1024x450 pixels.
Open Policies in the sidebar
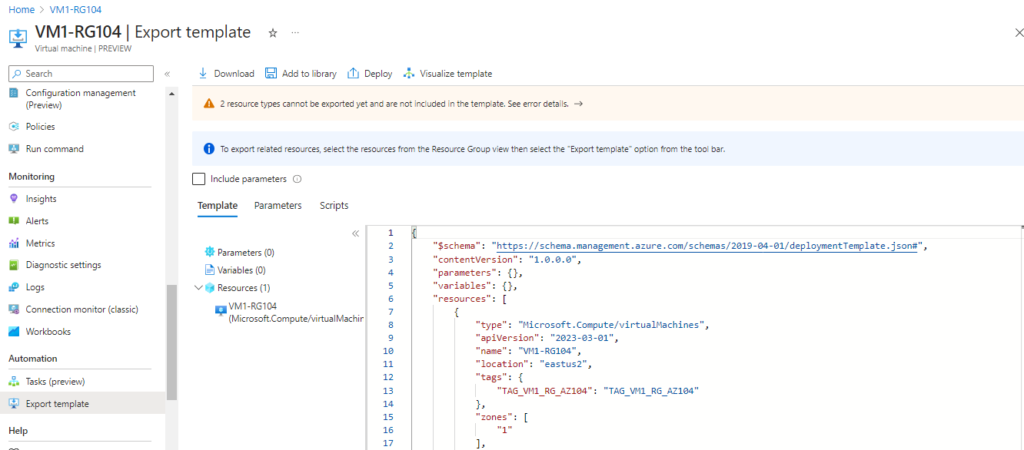40,127
